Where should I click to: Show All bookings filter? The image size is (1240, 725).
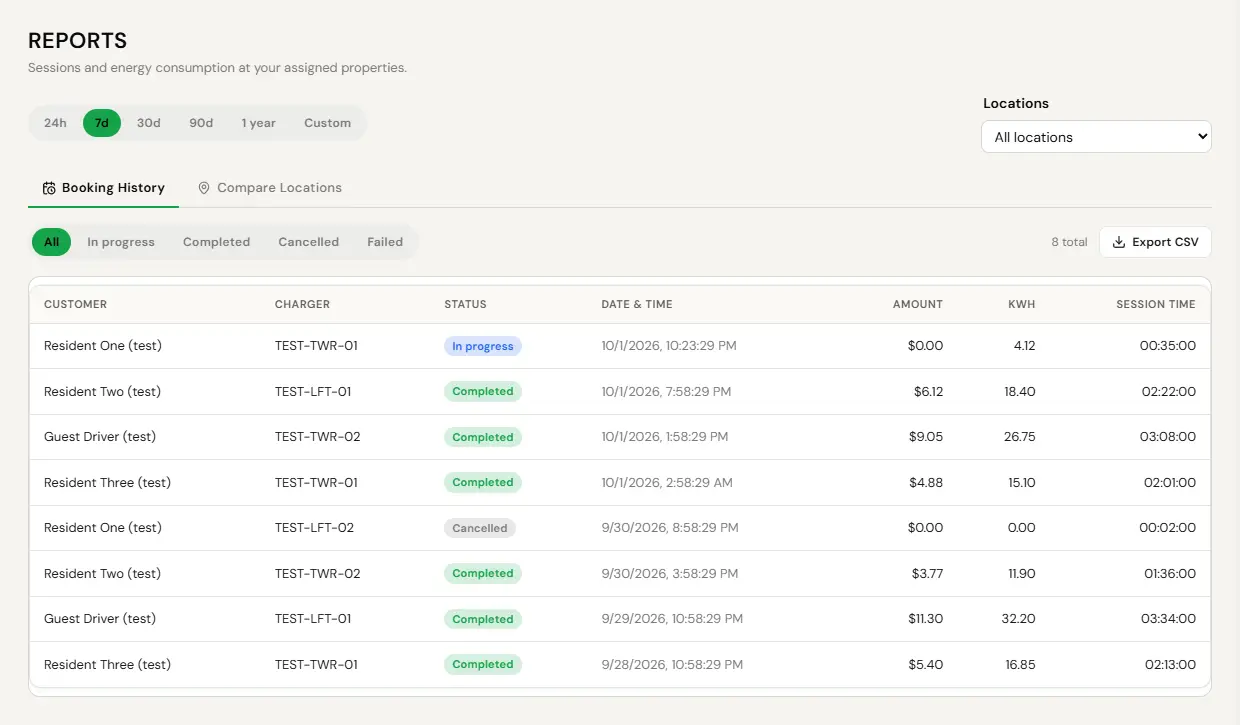[51, 242]
